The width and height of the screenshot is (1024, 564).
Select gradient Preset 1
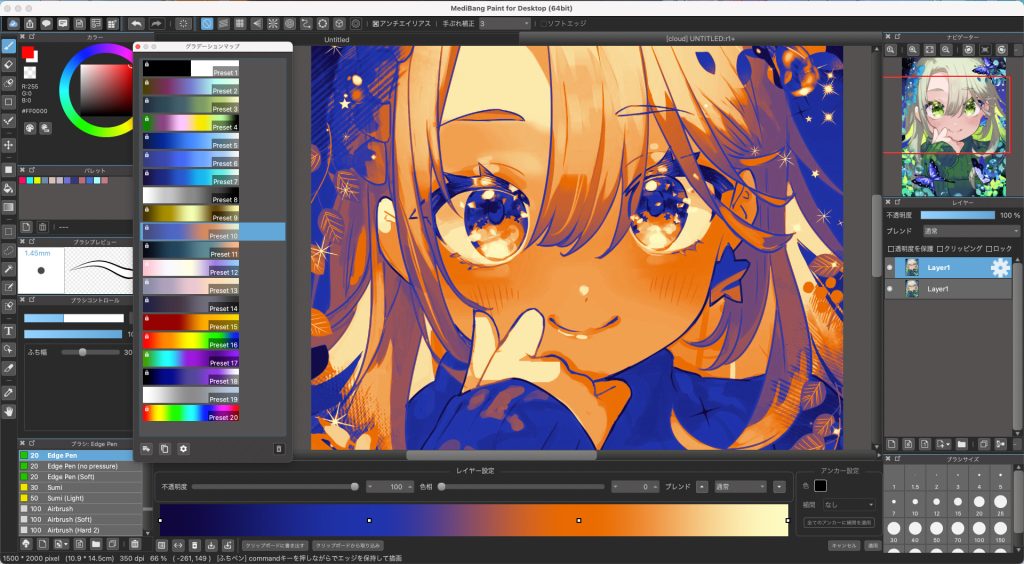[x=191, y=68]
